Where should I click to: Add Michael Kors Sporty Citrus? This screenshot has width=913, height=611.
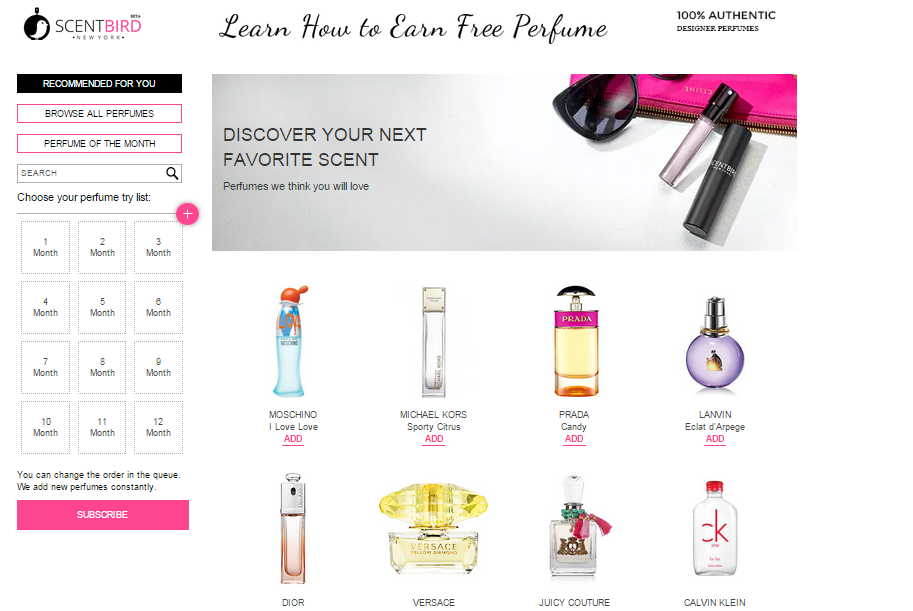pyautogui.click(x=434, y=439)
